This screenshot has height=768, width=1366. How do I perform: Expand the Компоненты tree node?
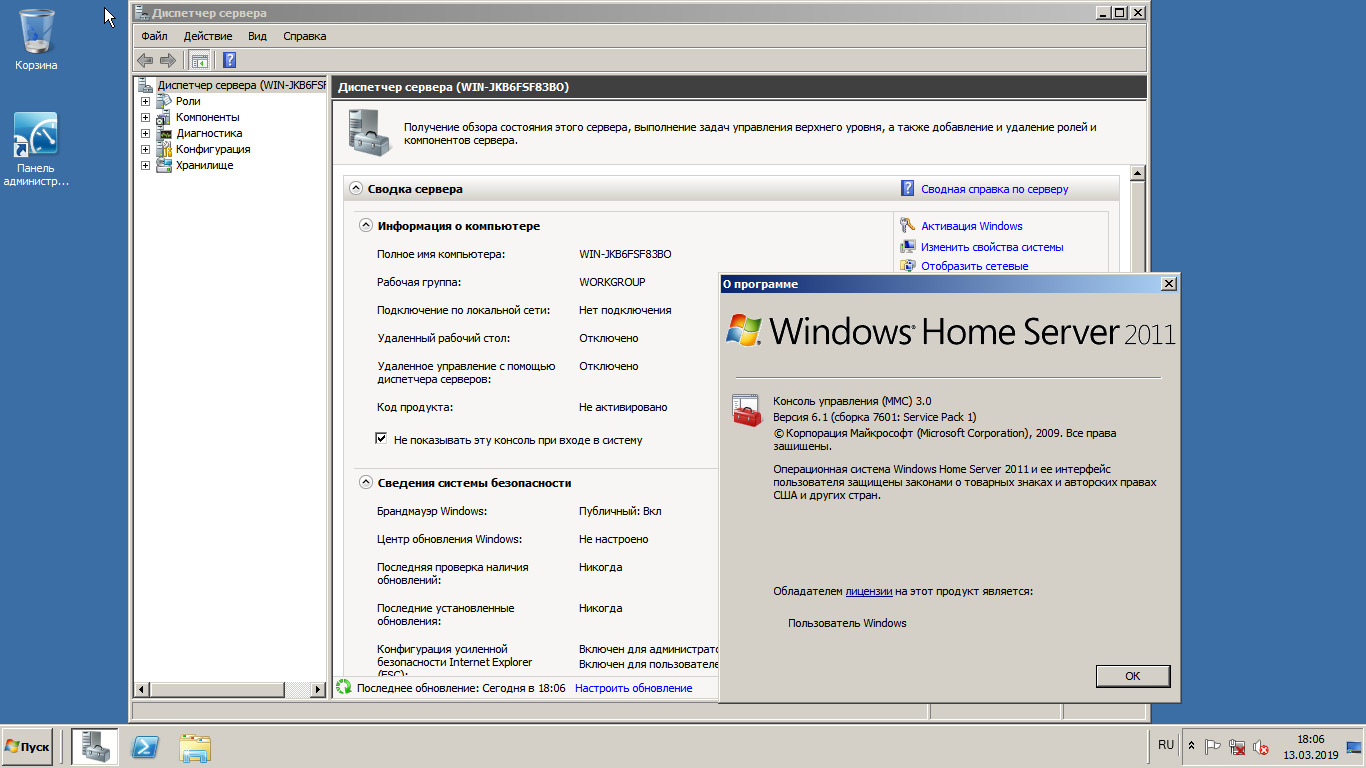(145, 117)
